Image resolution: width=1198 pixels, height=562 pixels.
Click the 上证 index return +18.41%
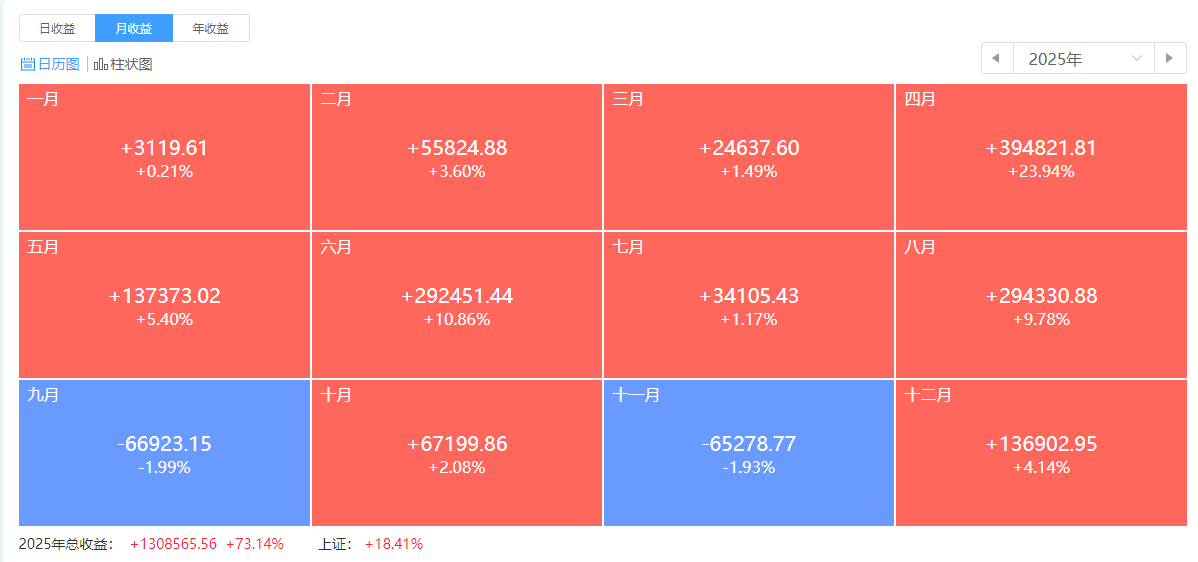click(393, 544)
